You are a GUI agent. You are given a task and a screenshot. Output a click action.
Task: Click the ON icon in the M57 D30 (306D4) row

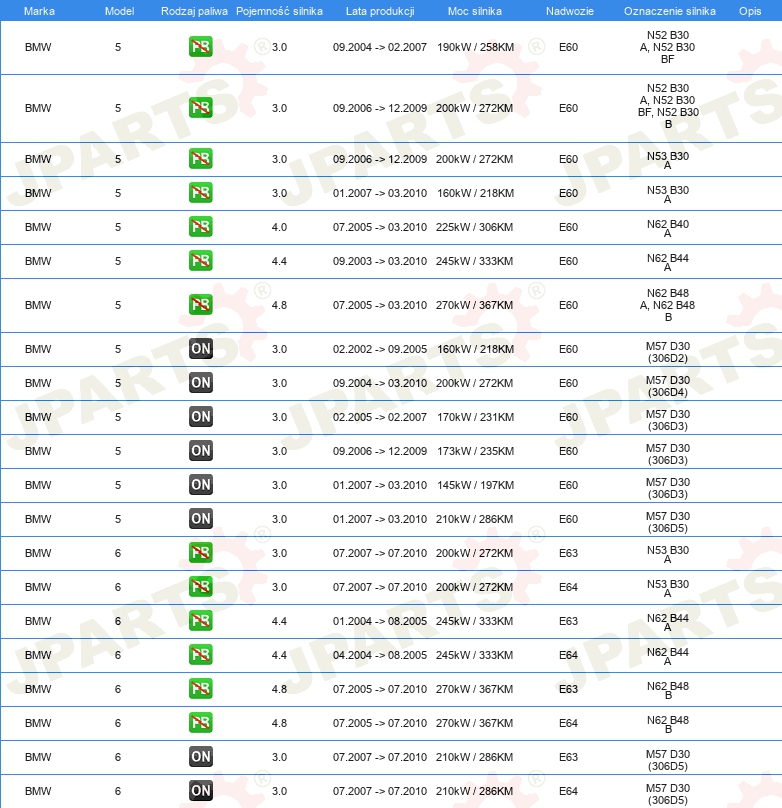point(200,383)
